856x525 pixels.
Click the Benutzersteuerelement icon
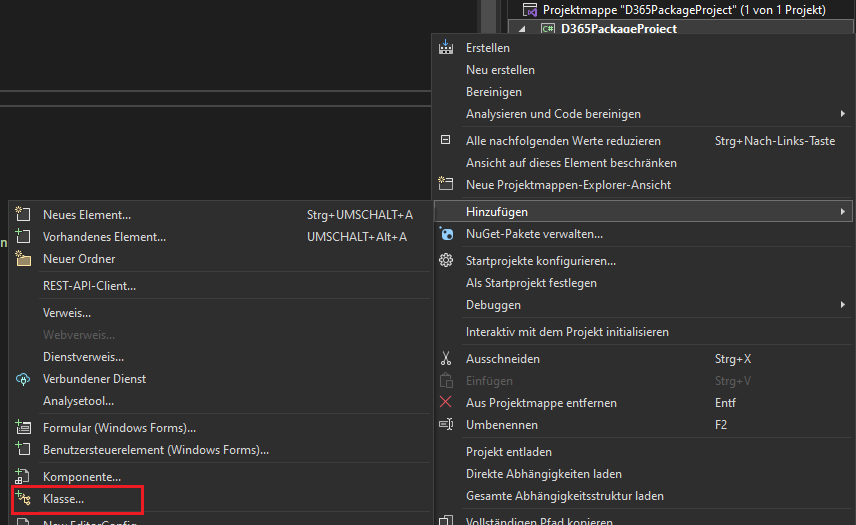pyautogui.click(x=23, y=449)
